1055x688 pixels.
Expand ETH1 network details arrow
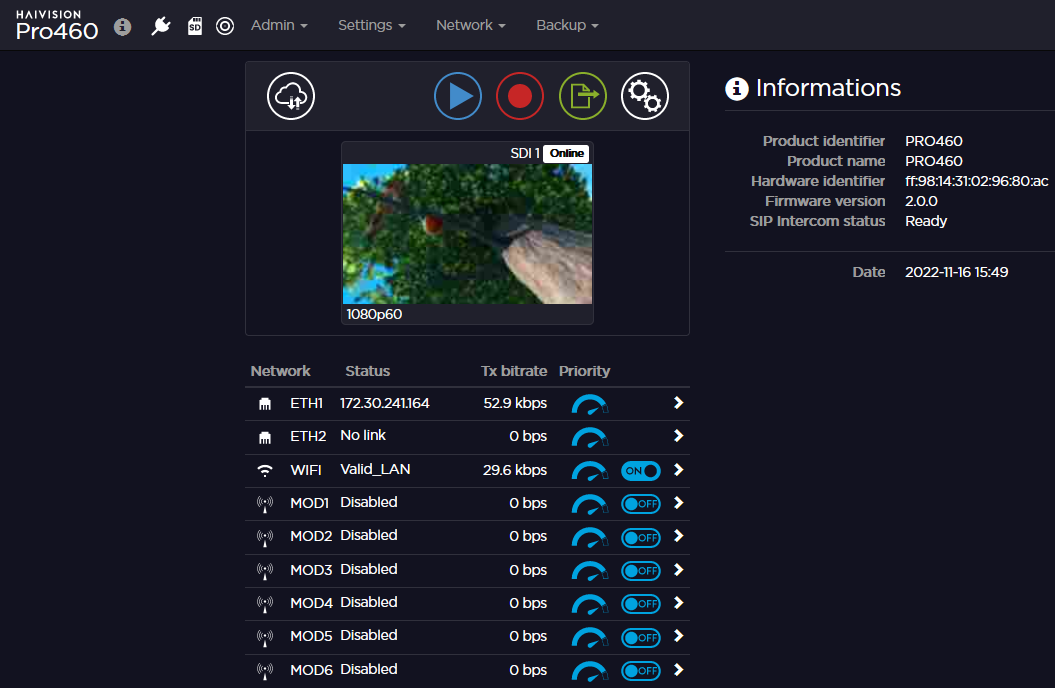coord(678,403)
